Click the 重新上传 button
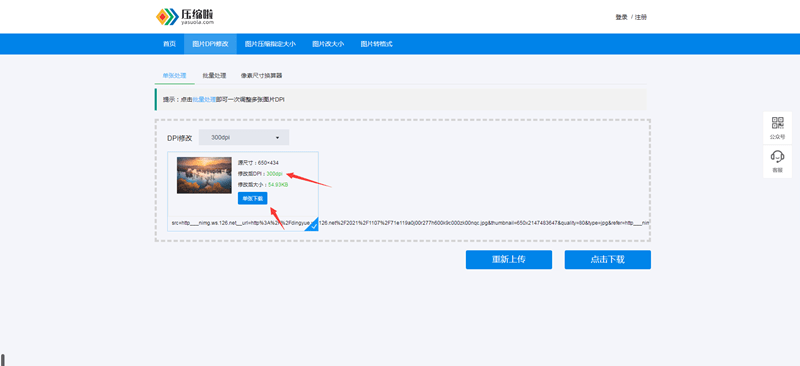This screenshot has width=800, height=366. [509, 259]
